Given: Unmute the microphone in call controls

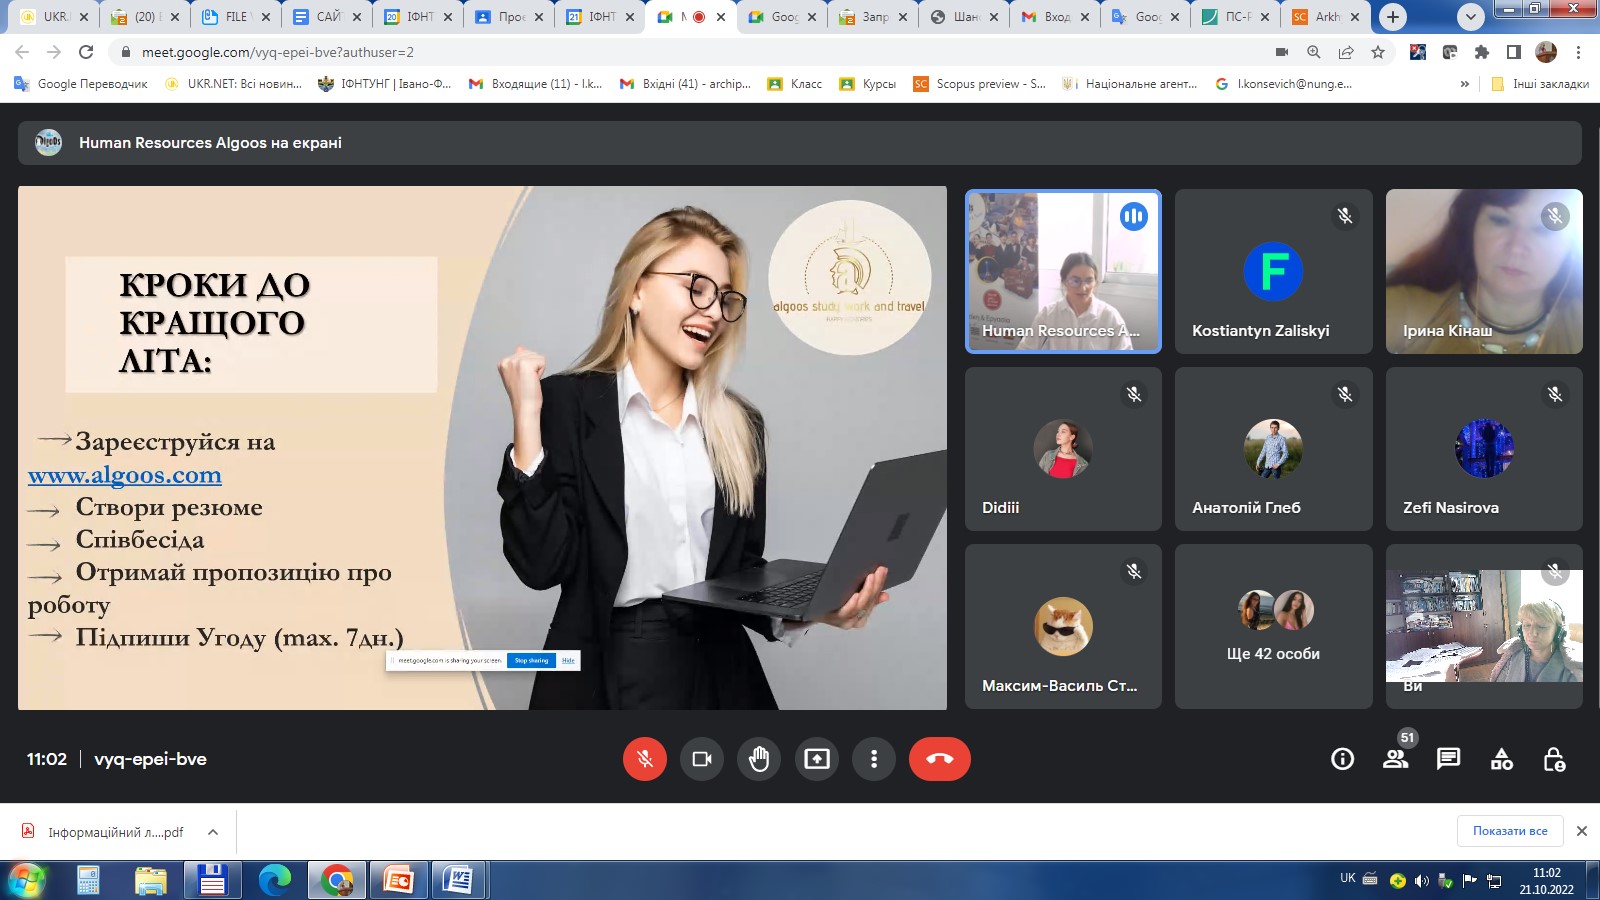Looking at the screenshot, I should [645, 759].
